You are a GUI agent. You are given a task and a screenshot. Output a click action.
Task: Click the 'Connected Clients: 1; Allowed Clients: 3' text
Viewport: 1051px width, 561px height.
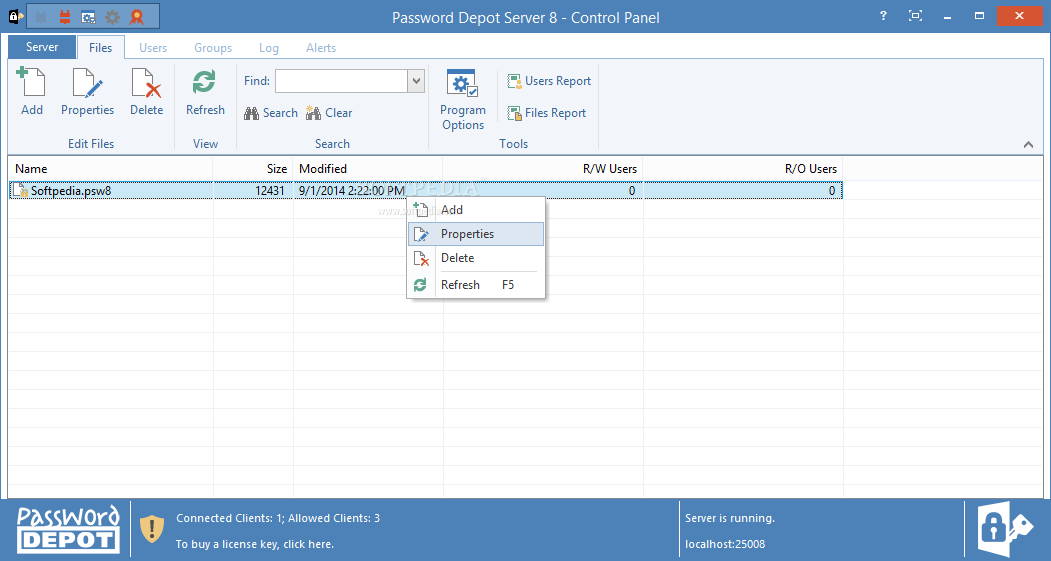click(278, 518)
